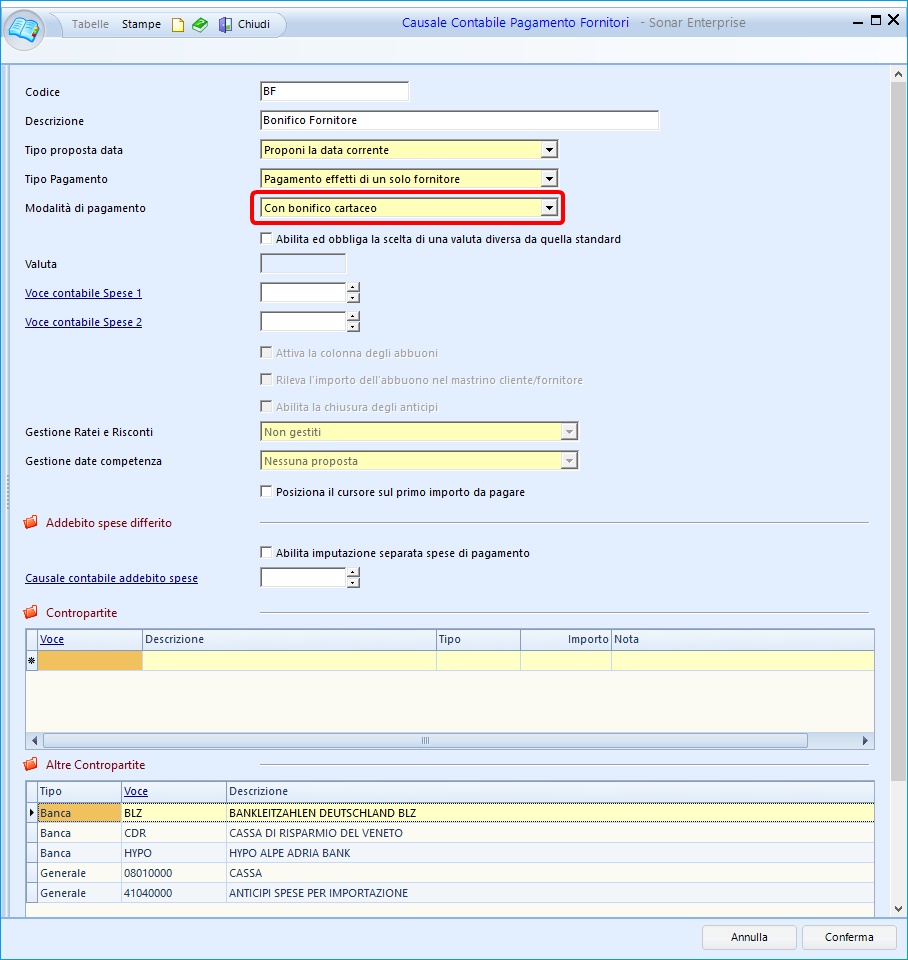The height and width of the screenshot is (960, 908).
Task: Toggle 'Abilita imputazione separata spese di pagamento'
Action: click(266, 553)
